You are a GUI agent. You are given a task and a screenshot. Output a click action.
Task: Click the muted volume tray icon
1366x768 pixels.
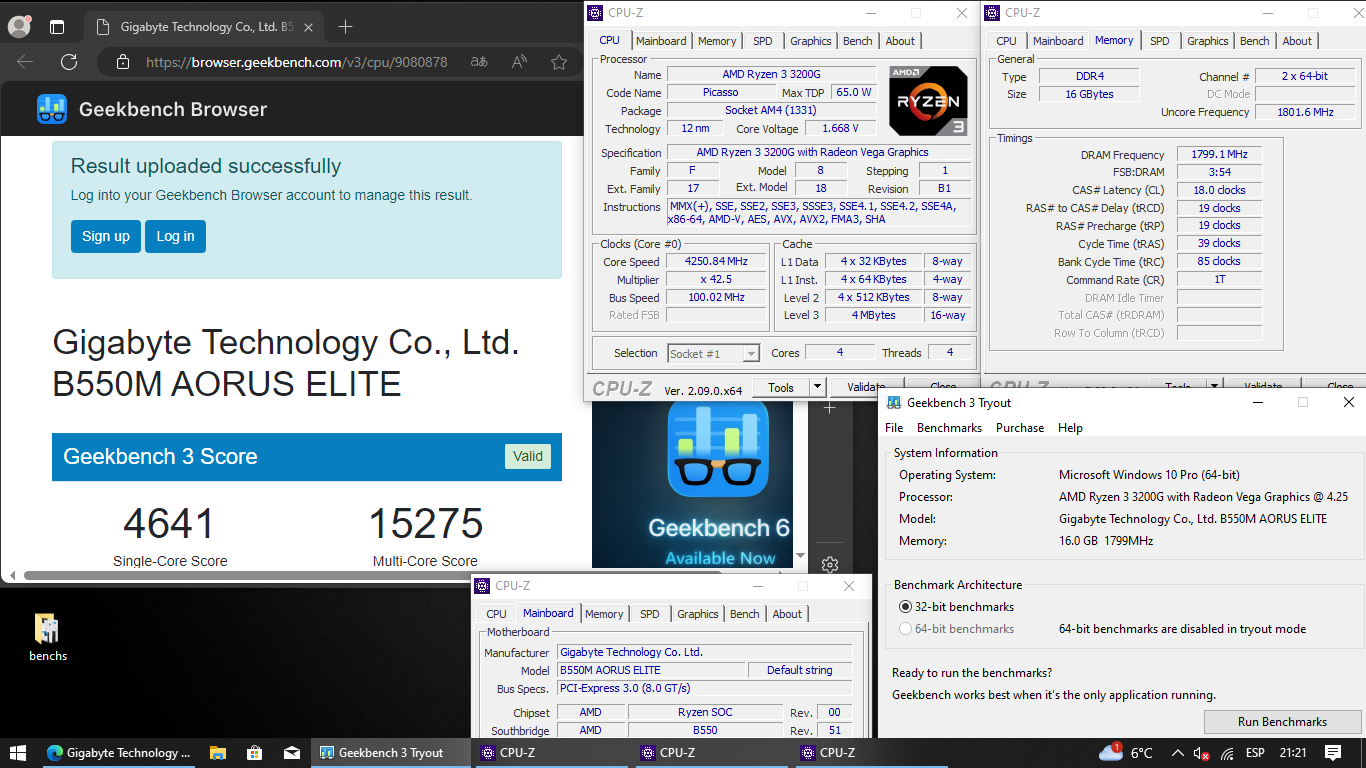pos(1202,753)
